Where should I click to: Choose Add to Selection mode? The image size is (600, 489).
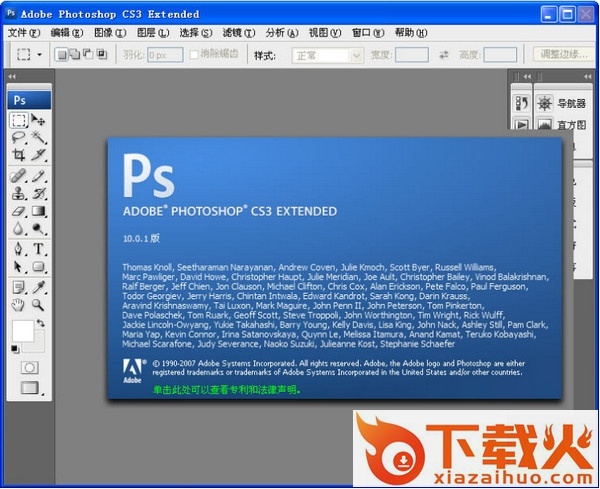coord(75,55)
